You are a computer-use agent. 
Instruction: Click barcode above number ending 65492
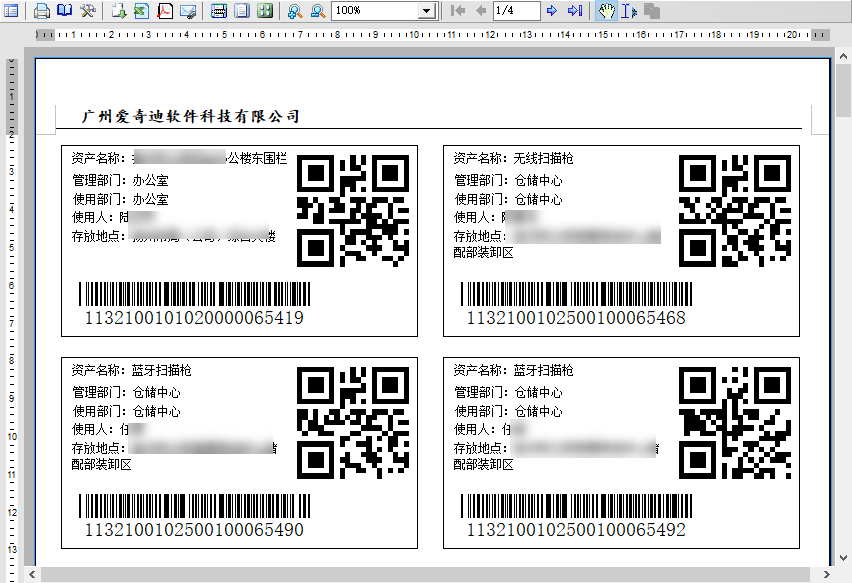point(577,506)
